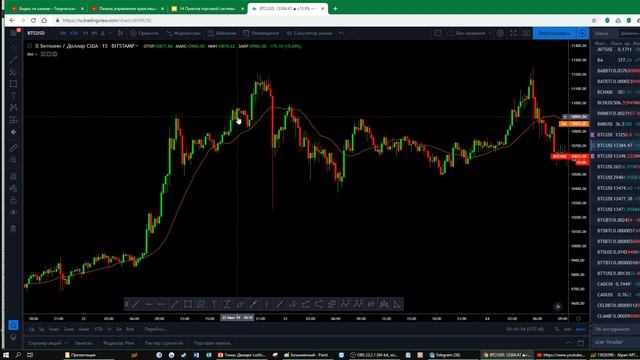Click the scroll-to-latest round button on chart
Viewport: 640px width, 360px height.
point(558,307)
